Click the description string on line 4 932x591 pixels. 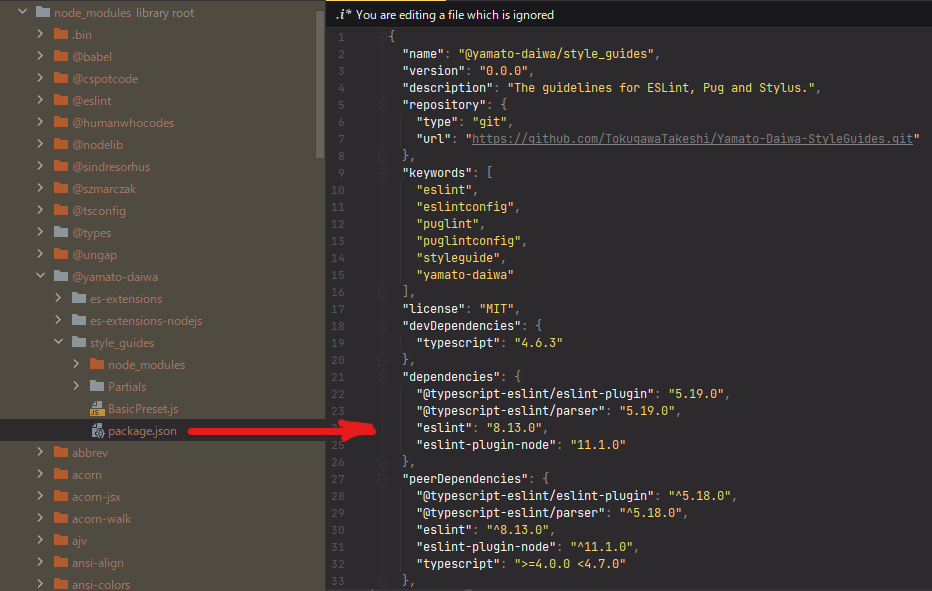point(660,87)
